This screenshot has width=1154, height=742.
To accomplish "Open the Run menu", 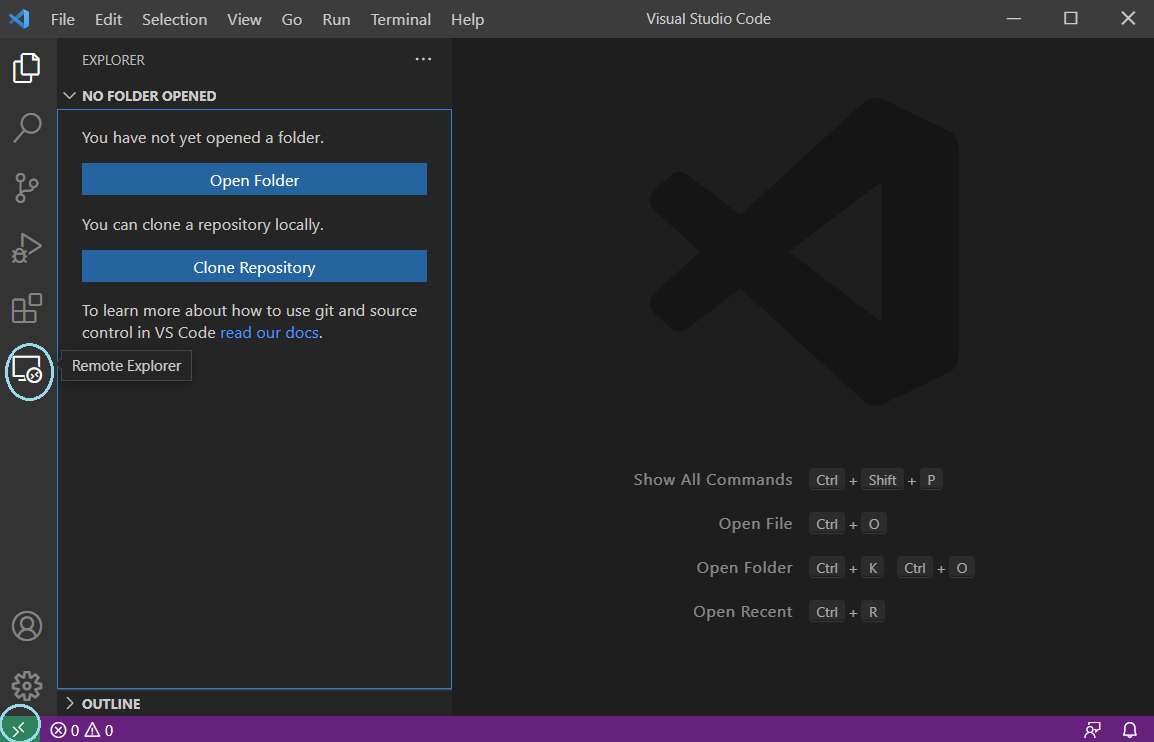I will coord(336,19).
